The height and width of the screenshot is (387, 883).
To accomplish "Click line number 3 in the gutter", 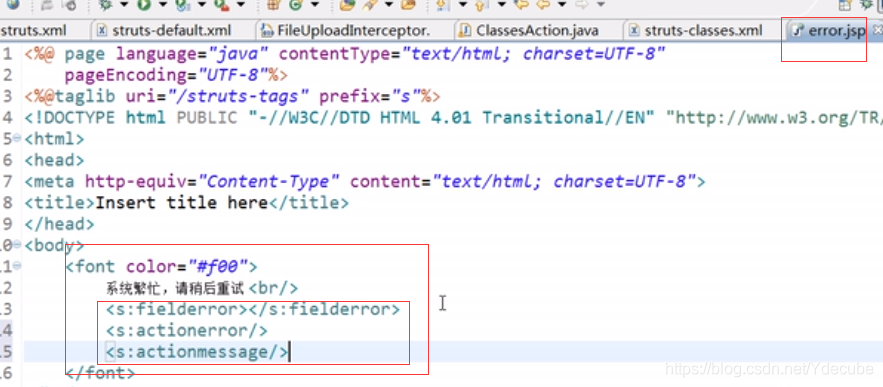I will coord(7,96).
